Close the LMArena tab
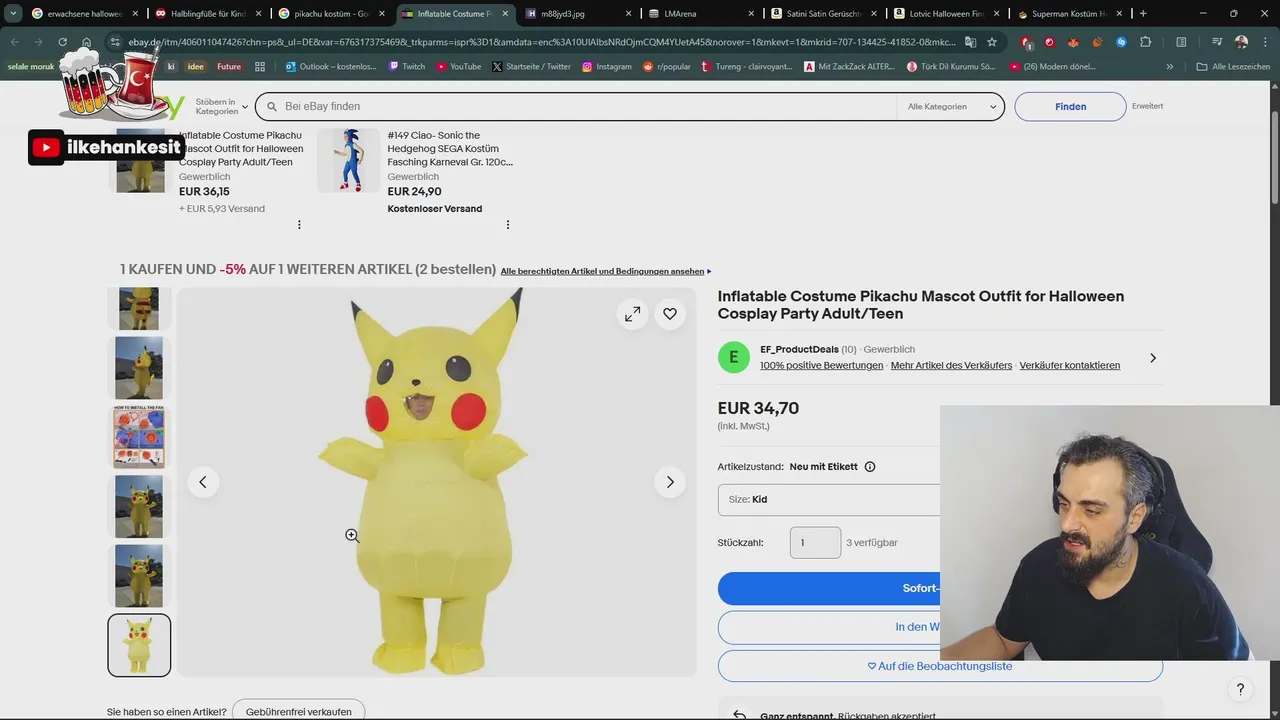Image resolution: width=1280 pixels, height=720 pixels. pyautogui.click(x=750, y=14)
